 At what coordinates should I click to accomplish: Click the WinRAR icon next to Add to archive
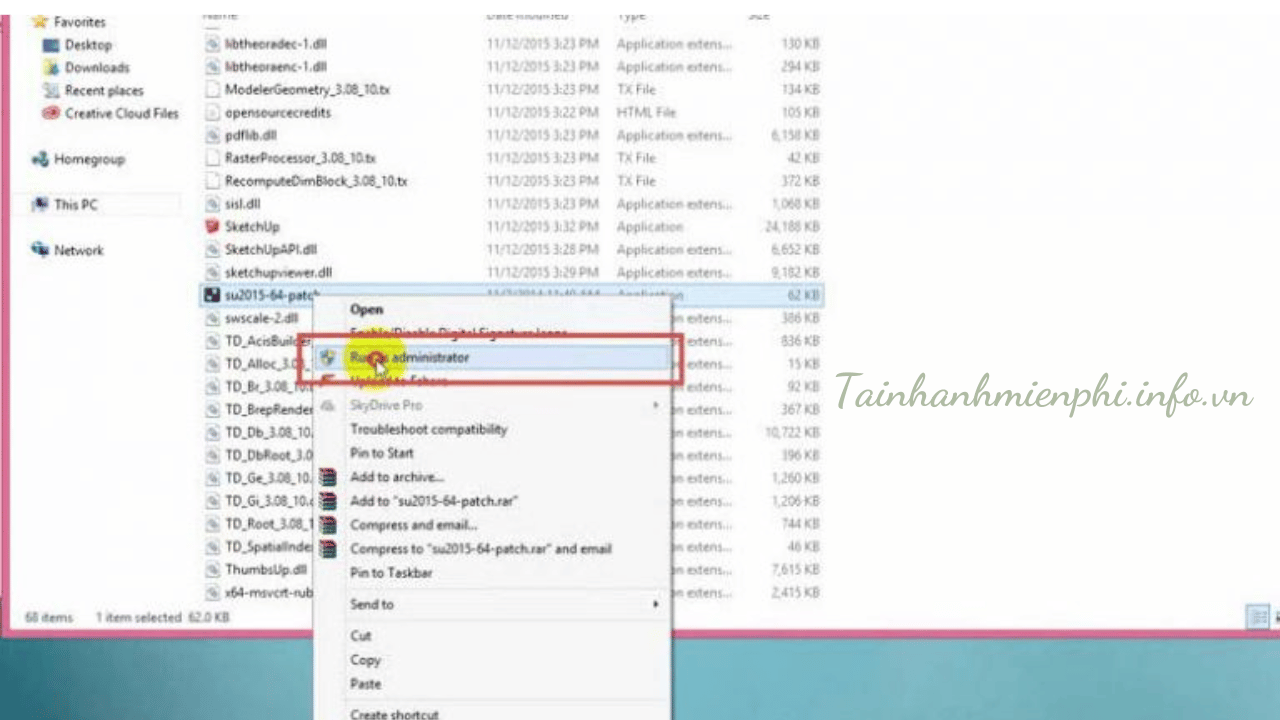328,477
